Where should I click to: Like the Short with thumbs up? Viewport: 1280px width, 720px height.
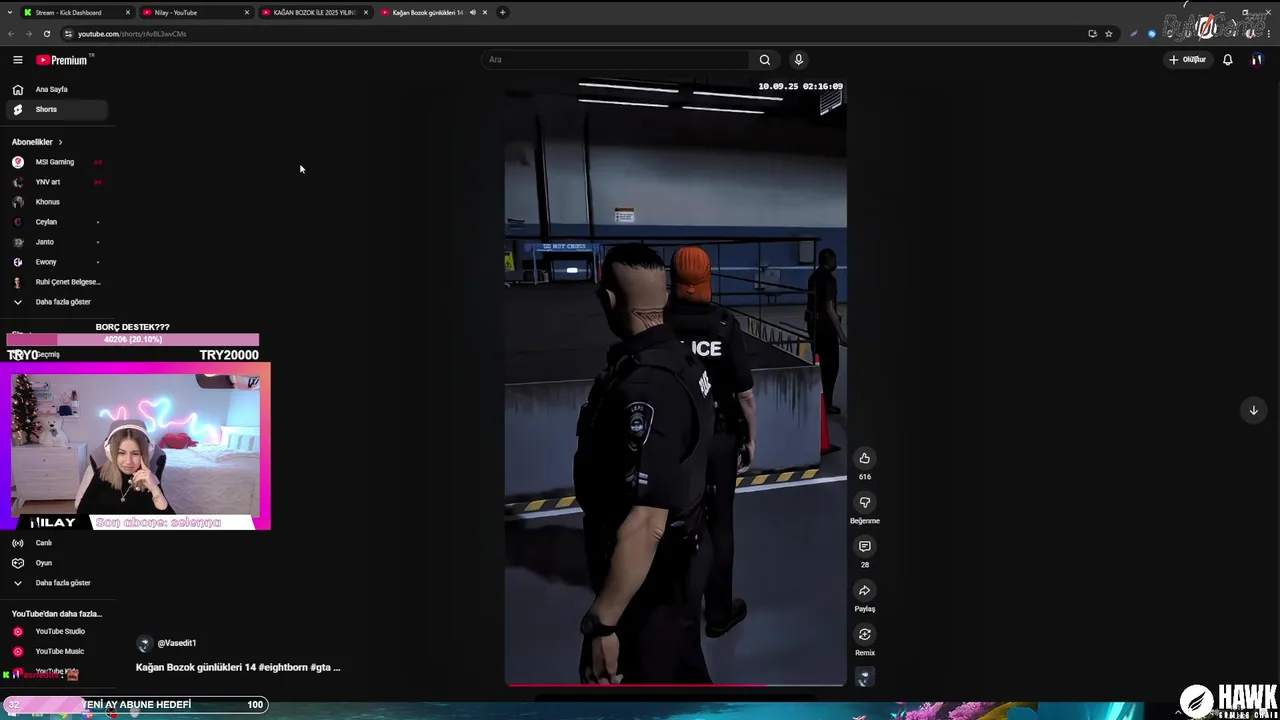(865, 458)
